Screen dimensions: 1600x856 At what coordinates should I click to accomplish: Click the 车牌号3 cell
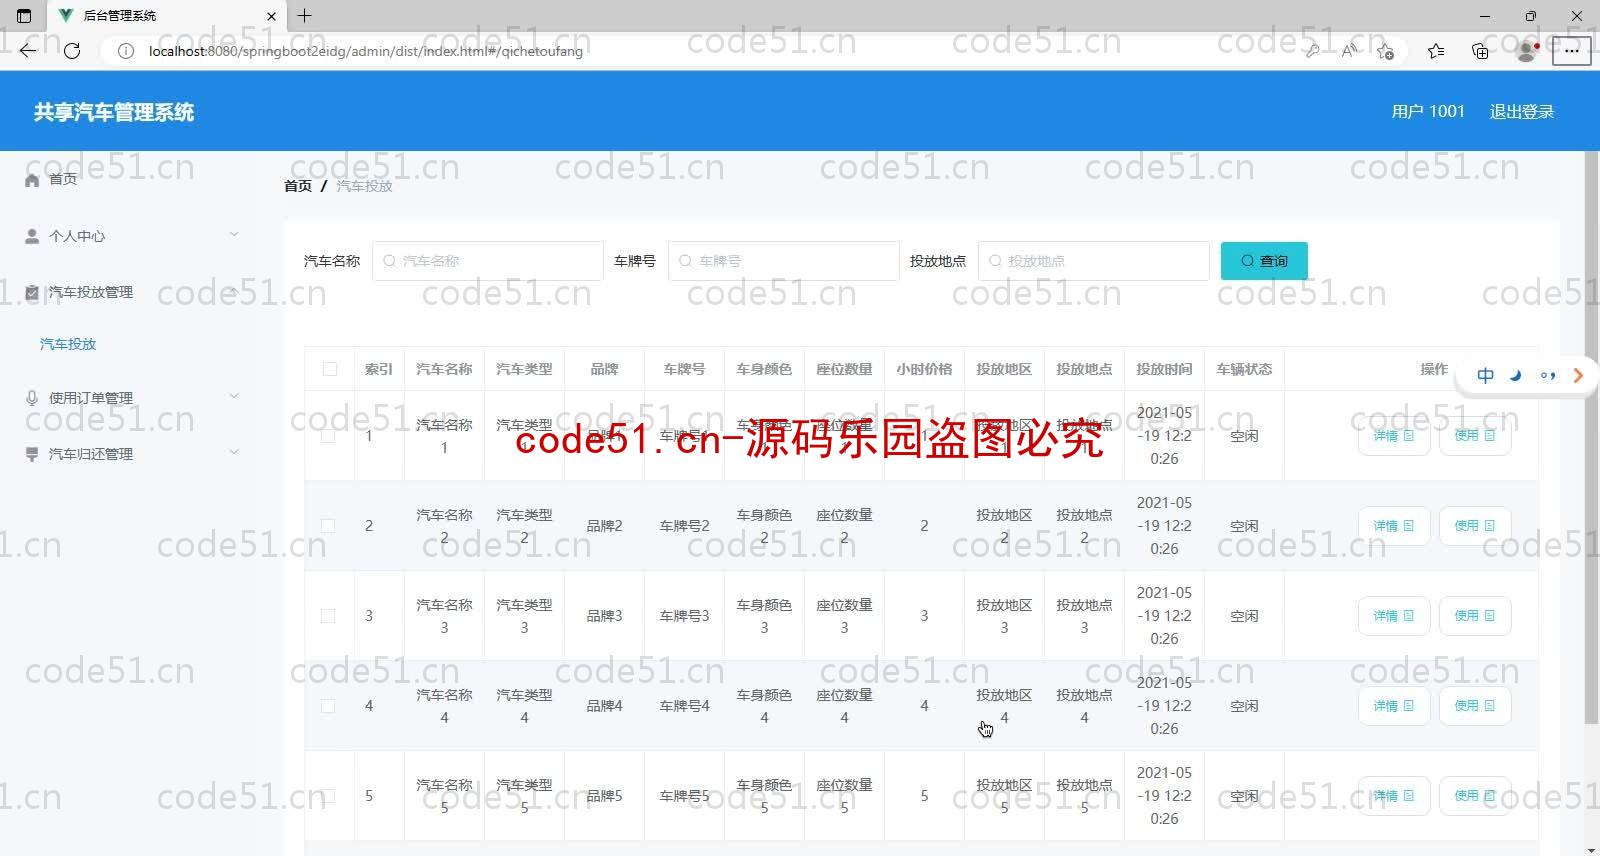coord(684,616)
